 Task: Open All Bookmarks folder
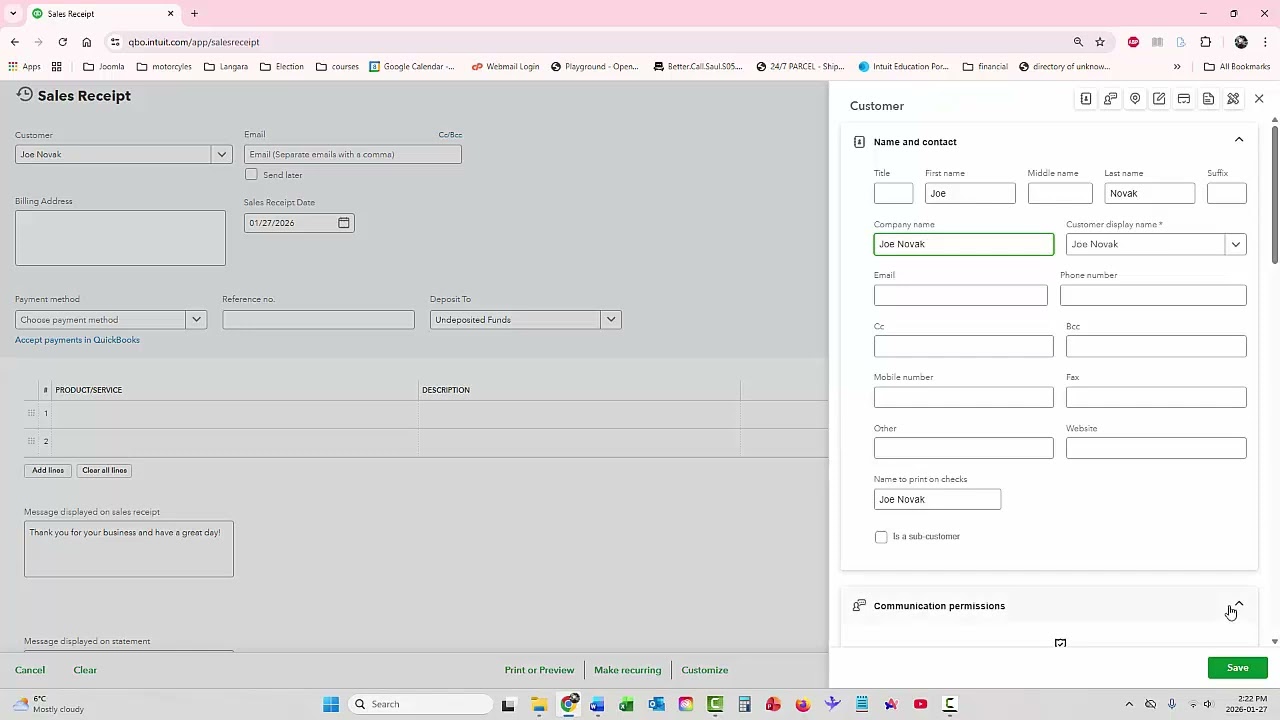click(x=1237, y=67)
